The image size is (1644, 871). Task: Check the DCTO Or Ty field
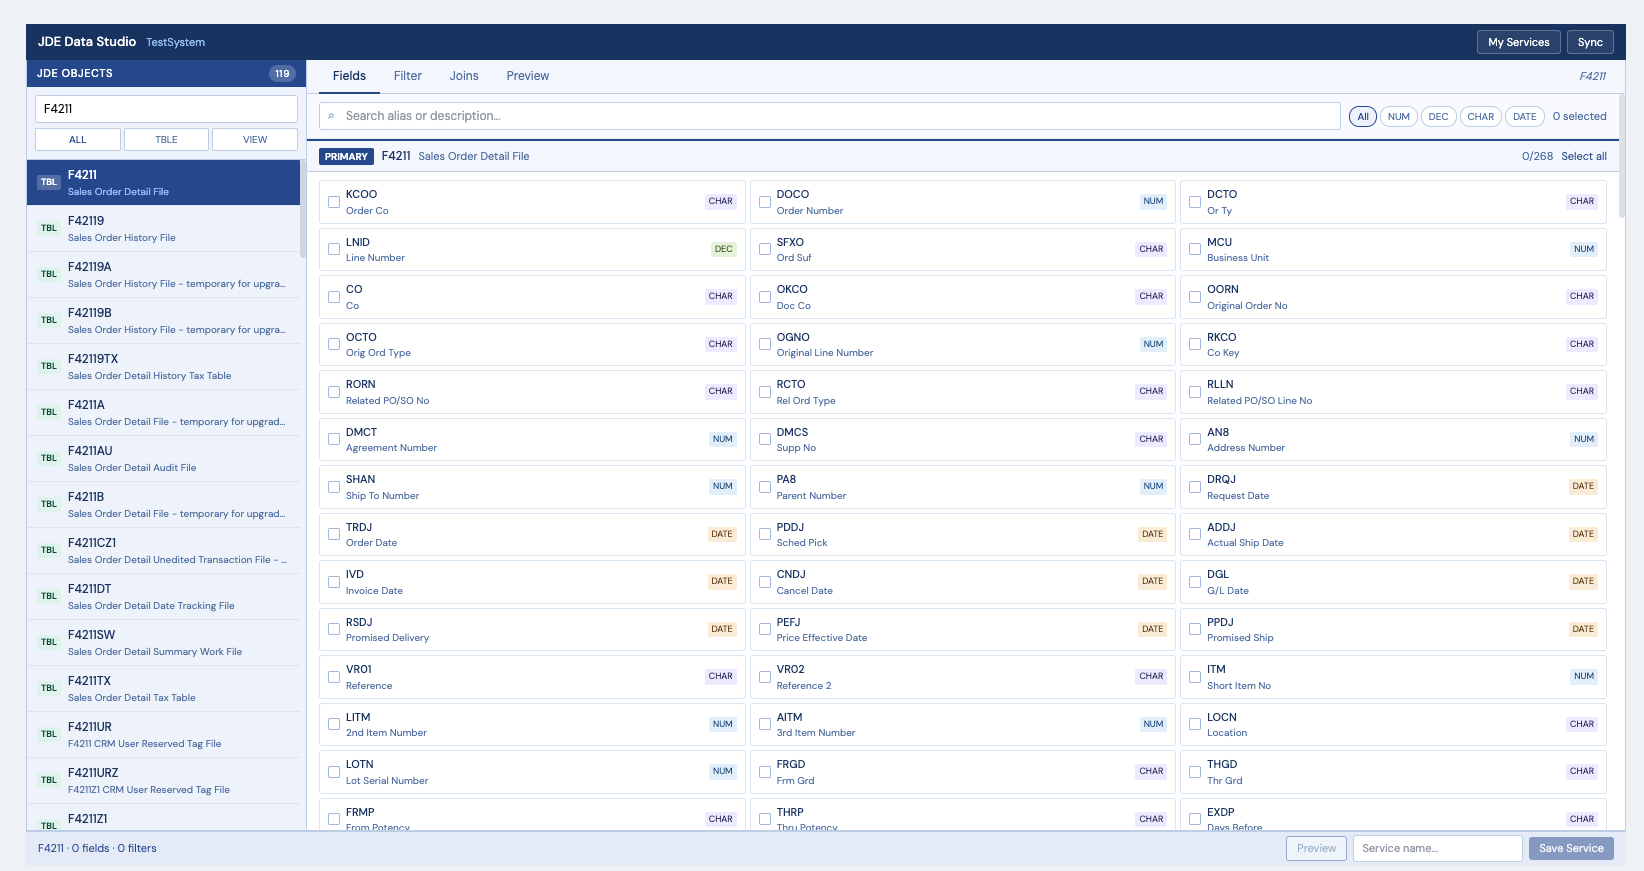pos(1195,202)
